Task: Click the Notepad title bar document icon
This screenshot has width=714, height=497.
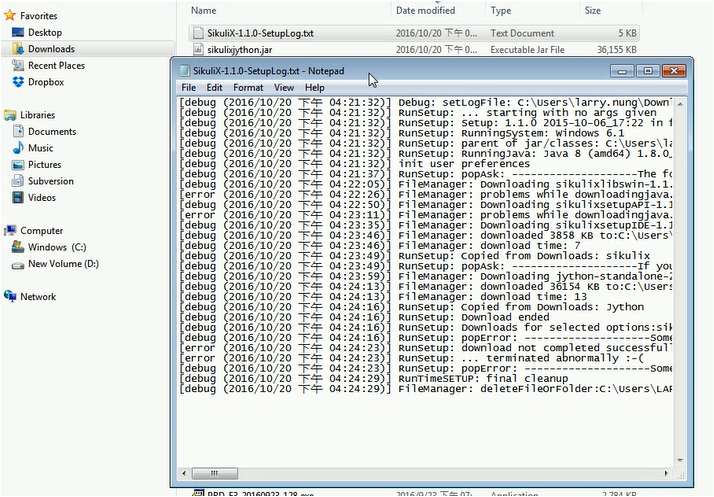Action: pos(184,71)
